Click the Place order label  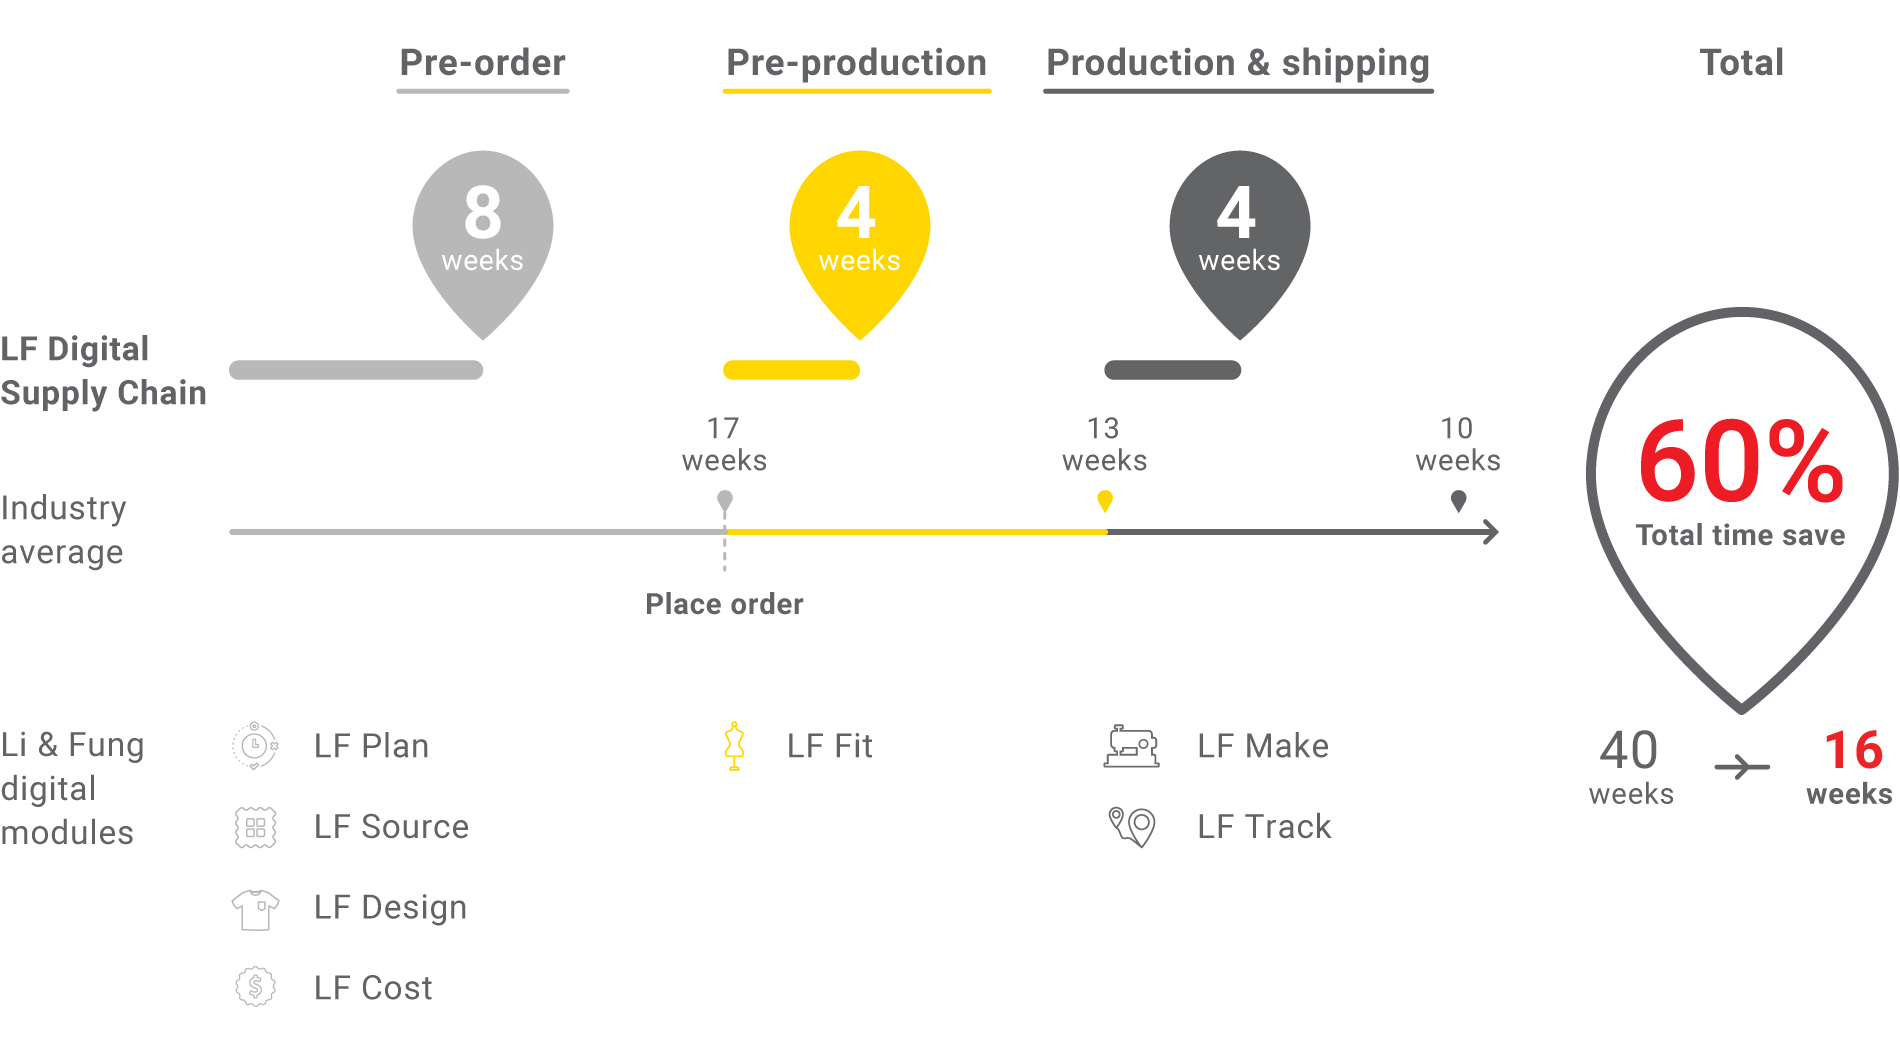pos(724,604)
